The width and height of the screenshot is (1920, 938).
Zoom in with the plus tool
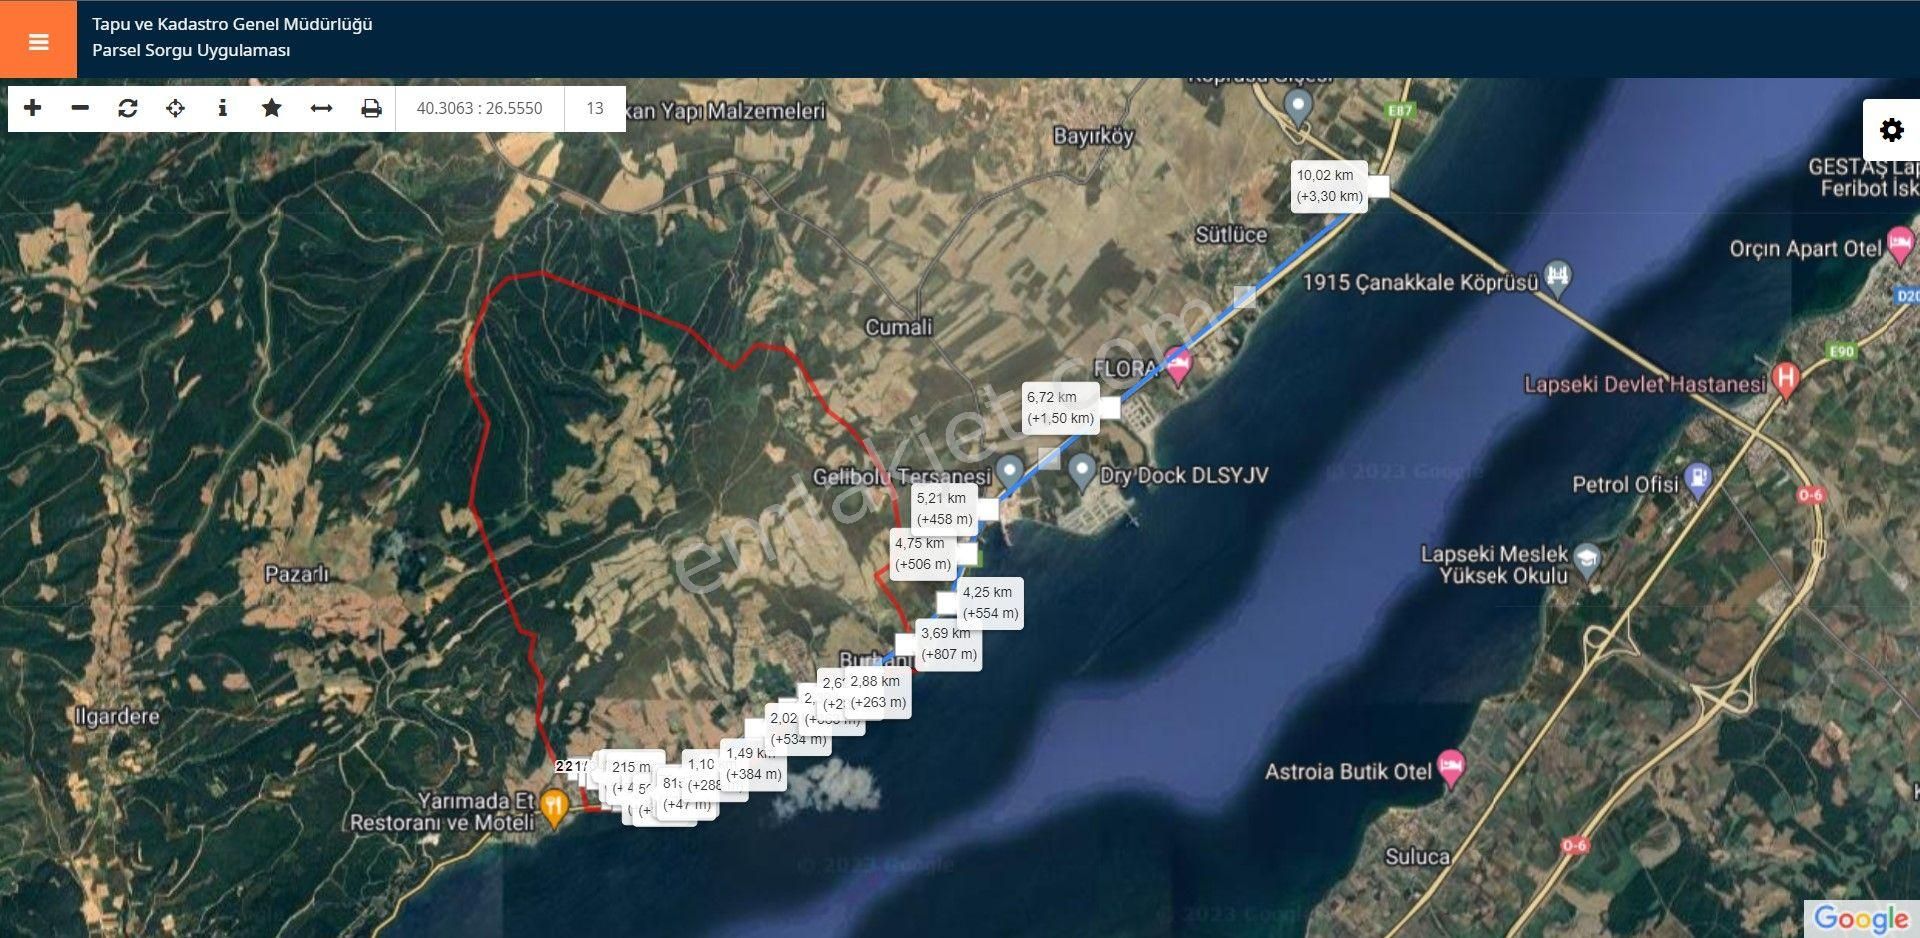click(33, 108)
